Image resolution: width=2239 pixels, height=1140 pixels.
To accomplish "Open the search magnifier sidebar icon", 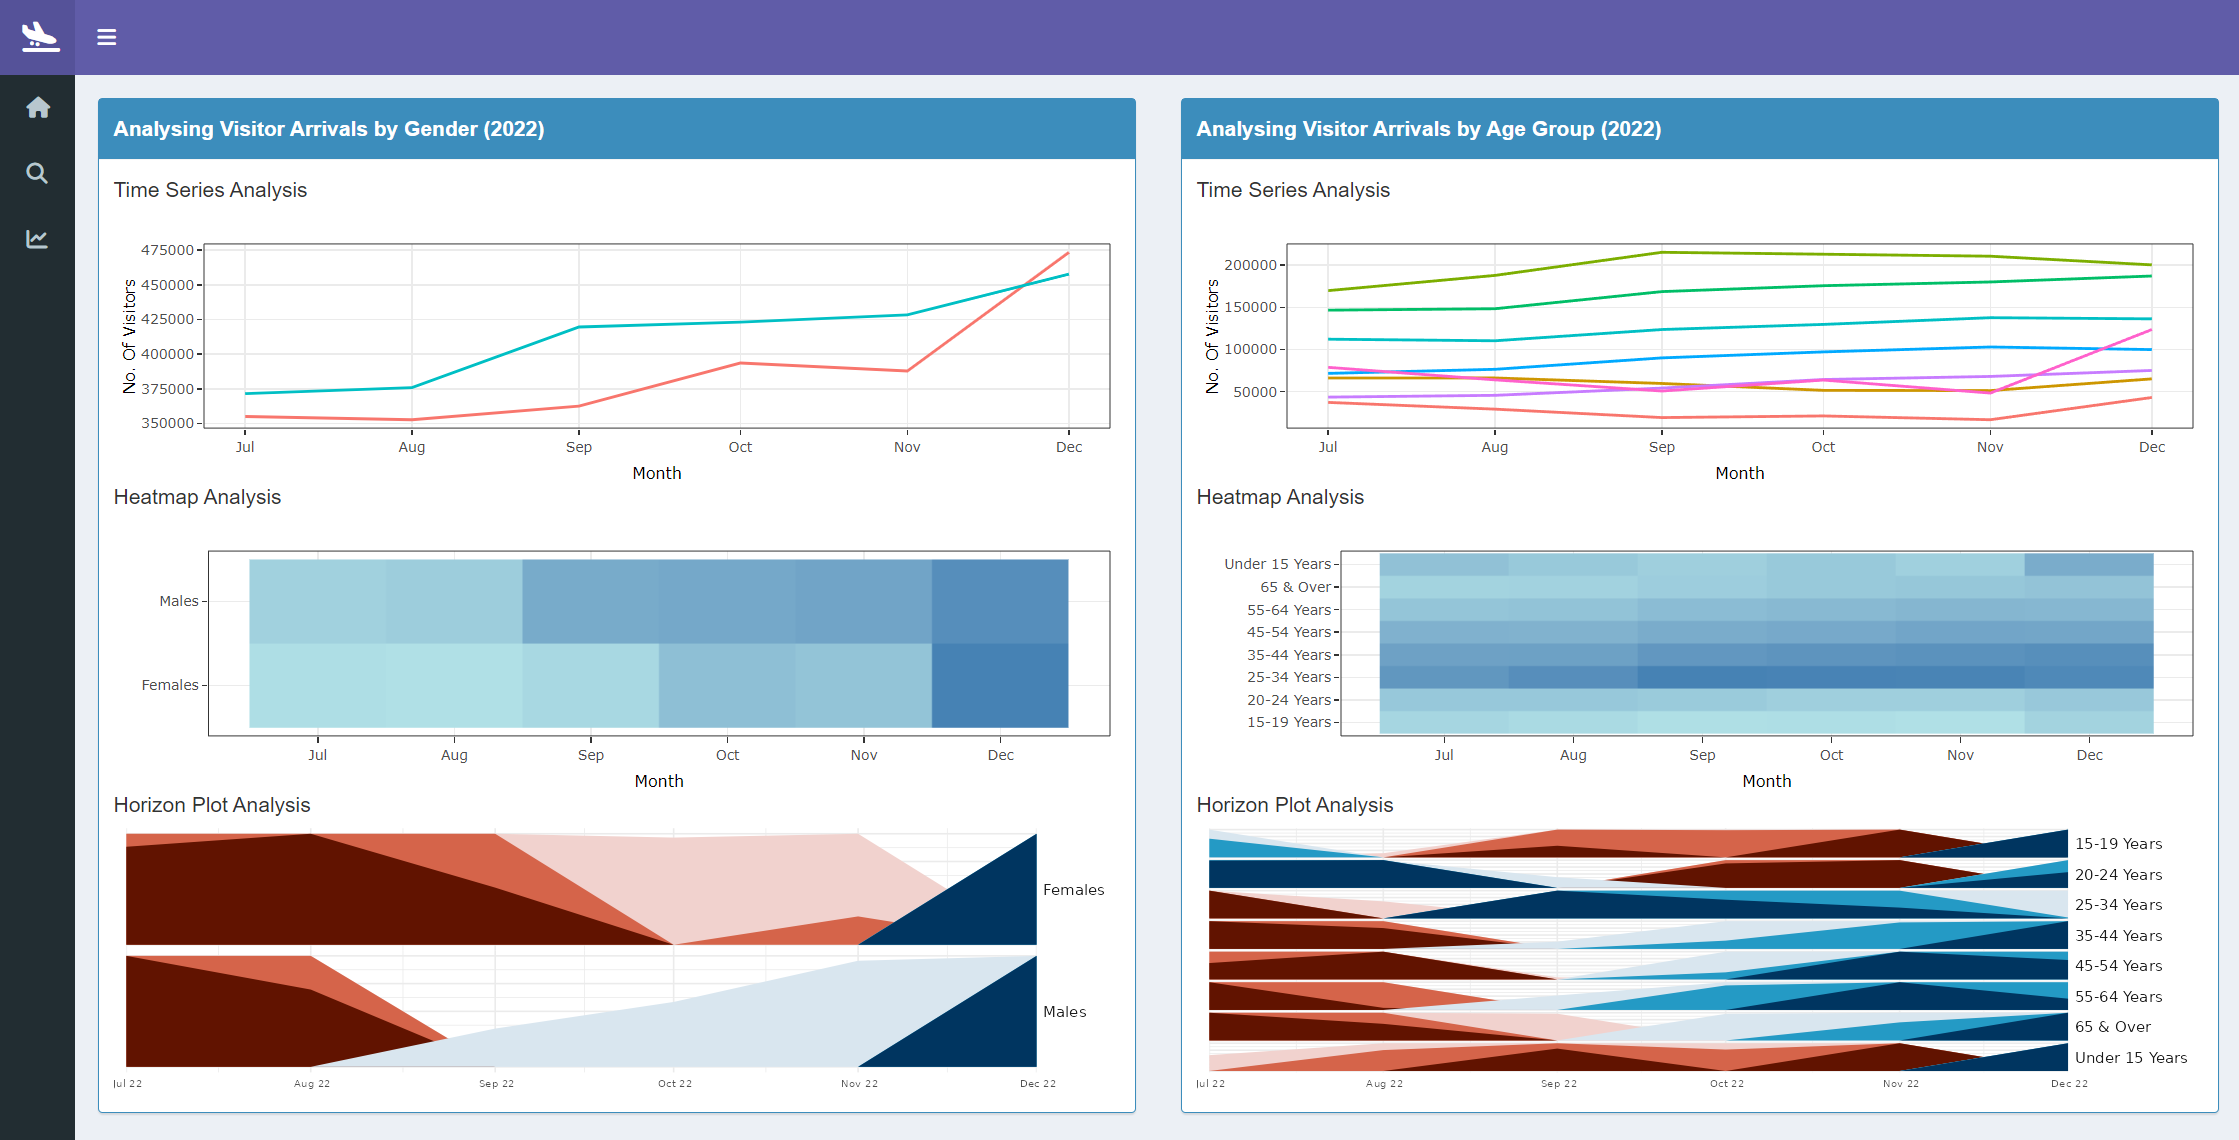I will point(37,174).
